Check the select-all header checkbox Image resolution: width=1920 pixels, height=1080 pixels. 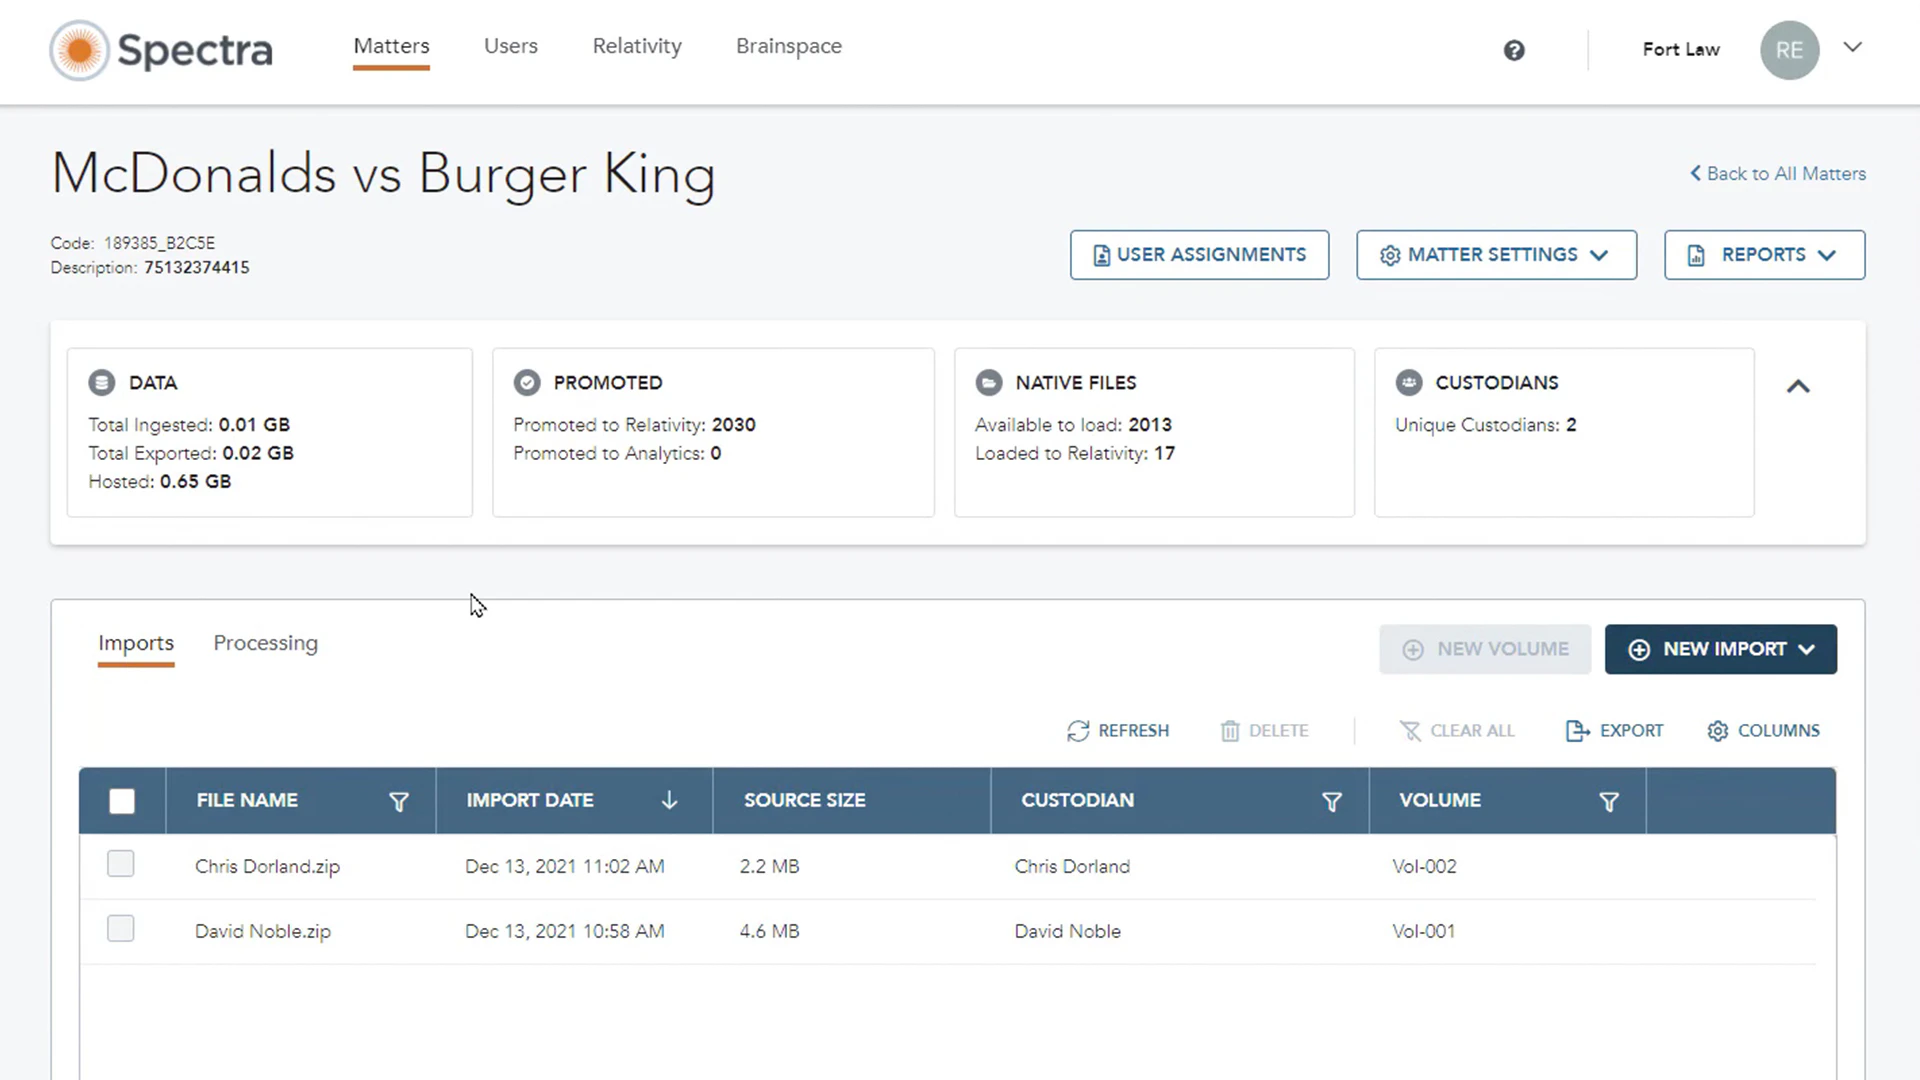pos(122,801)
